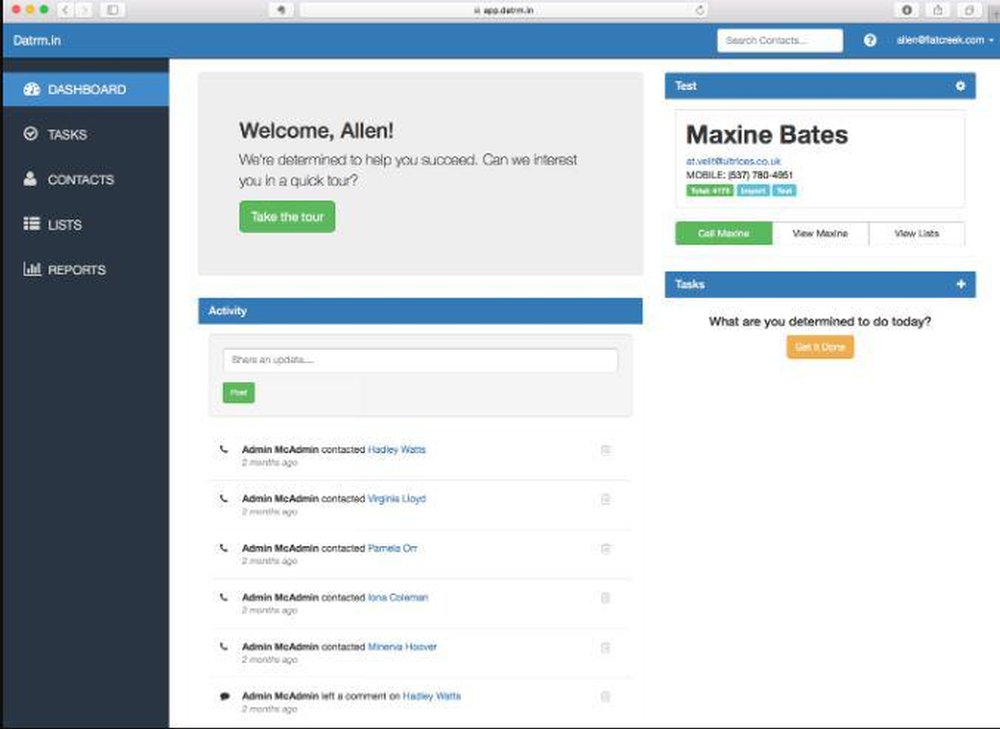This screenshot has width=1000, height=729.
Task: Click the browser forward arrow
Action: [x=84, y=10]
